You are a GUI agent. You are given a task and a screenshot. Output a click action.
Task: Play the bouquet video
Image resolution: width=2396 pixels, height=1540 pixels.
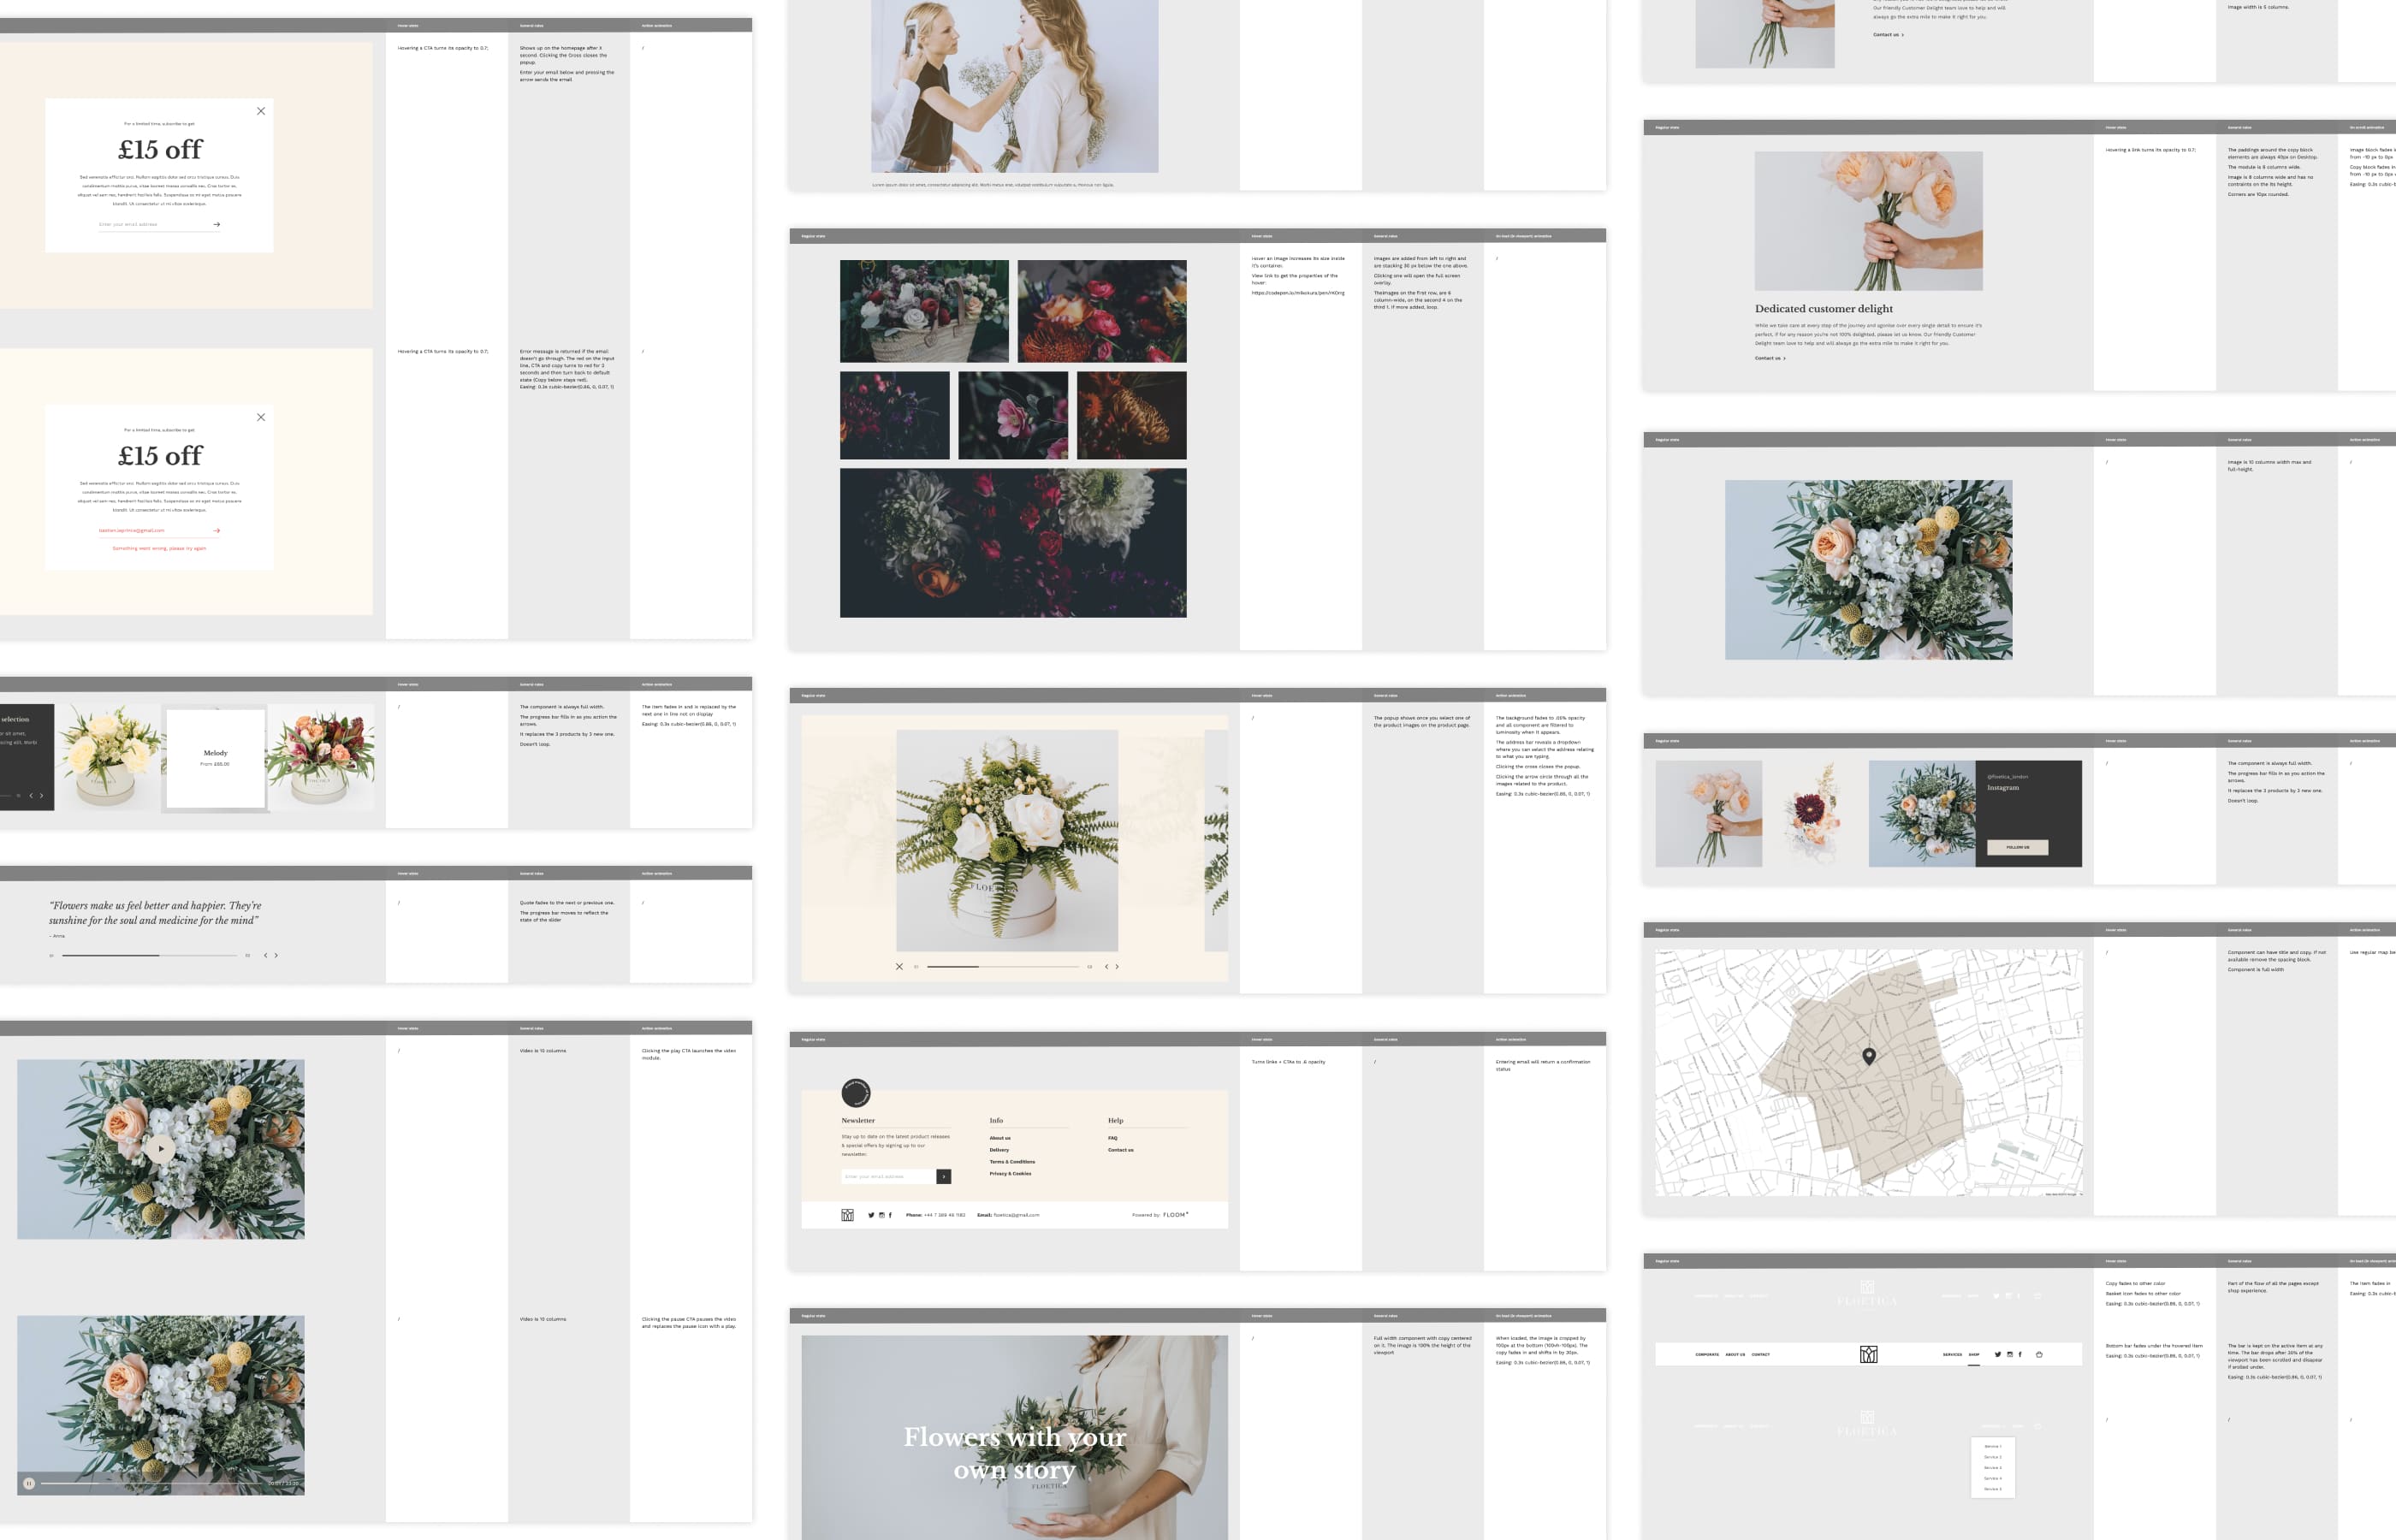coord(161,1149)
